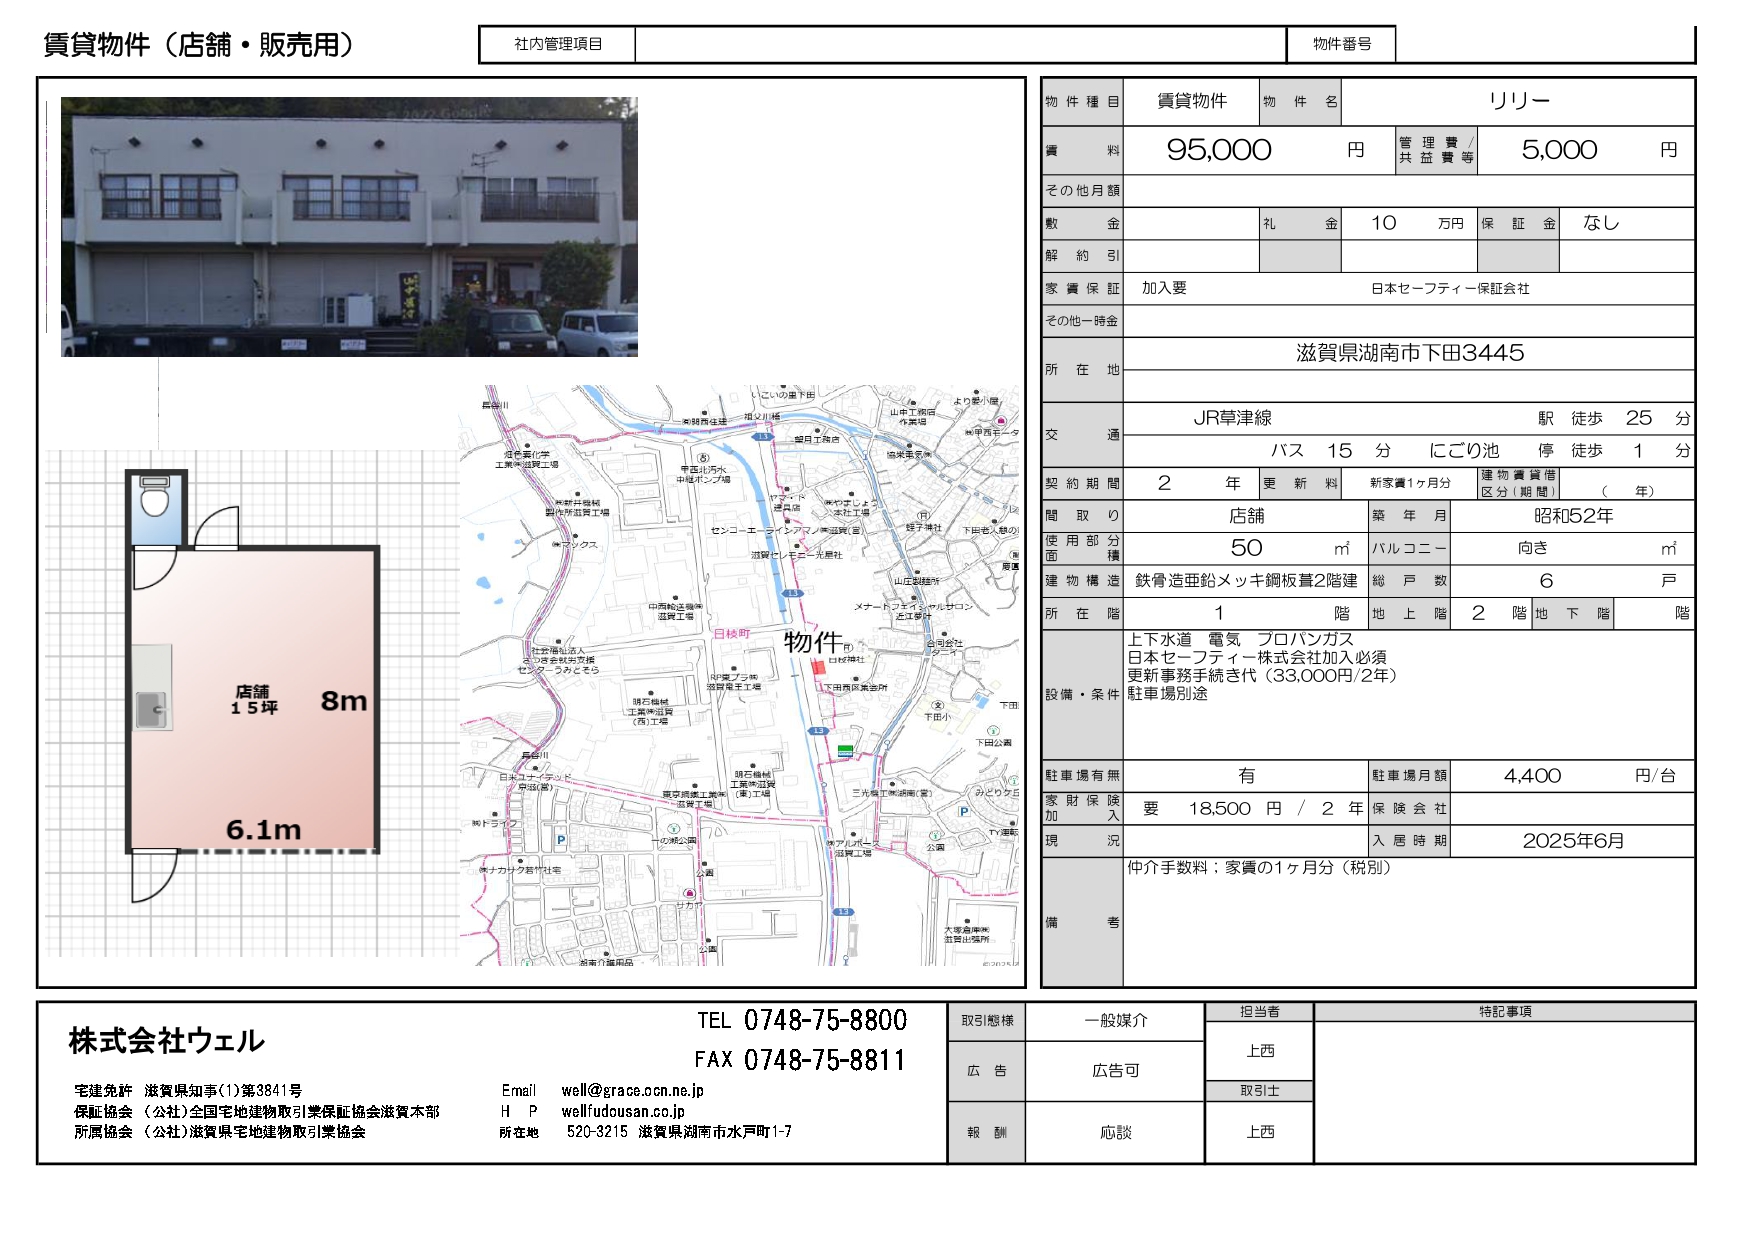Click the empty 社内管理項目 field
This screenshot has width=1754, height=1240.
point(959,44)
